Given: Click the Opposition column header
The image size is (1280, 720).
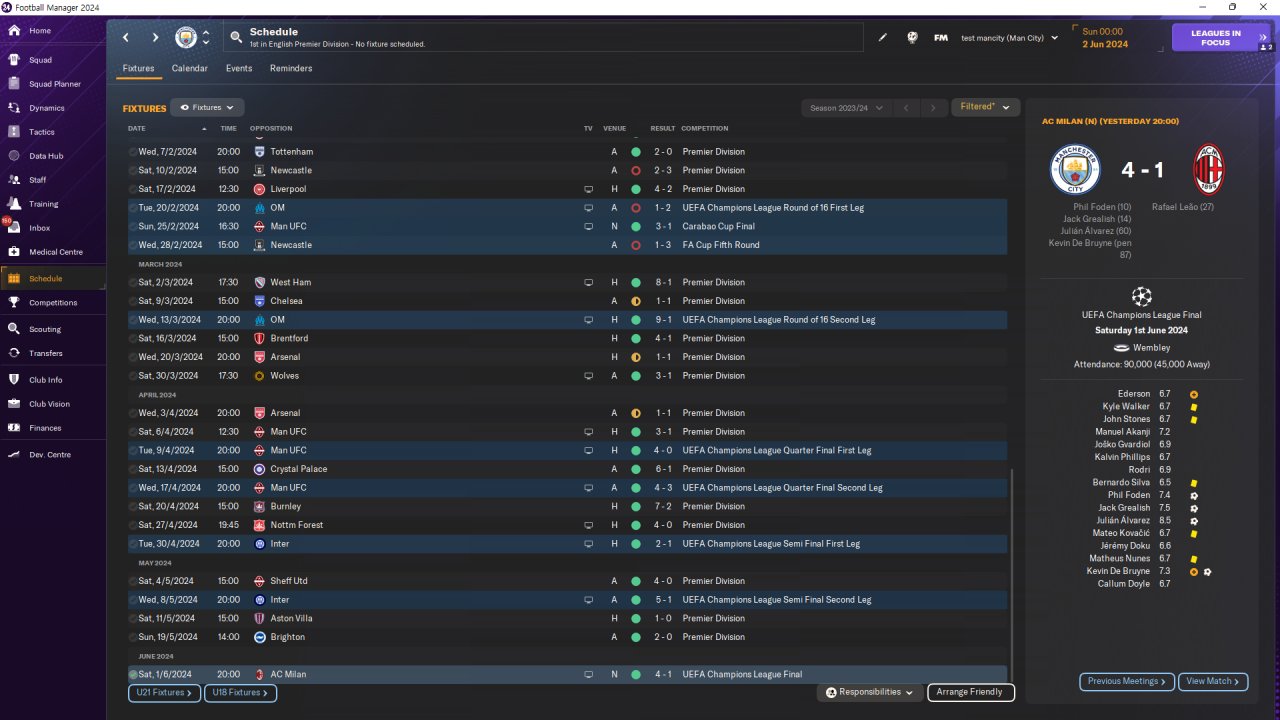Looking at the screenshot, I should [x=271, y=128].
